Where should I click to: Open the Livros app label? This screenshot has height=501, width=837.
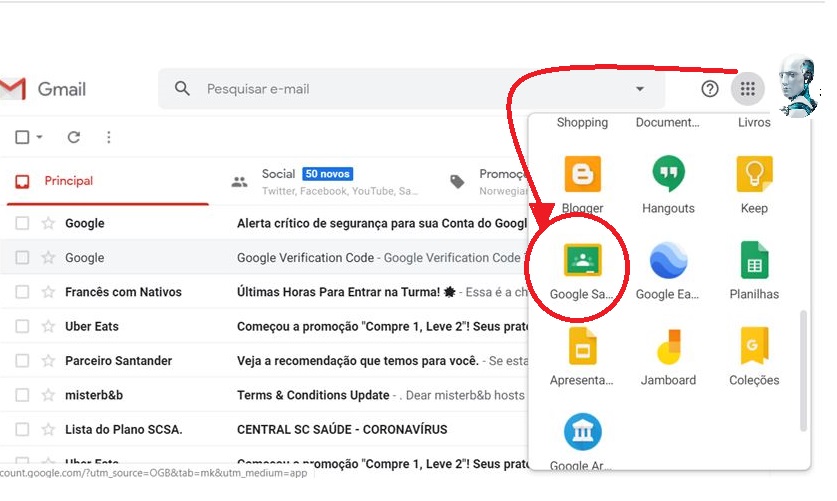[x=754, y=122]
